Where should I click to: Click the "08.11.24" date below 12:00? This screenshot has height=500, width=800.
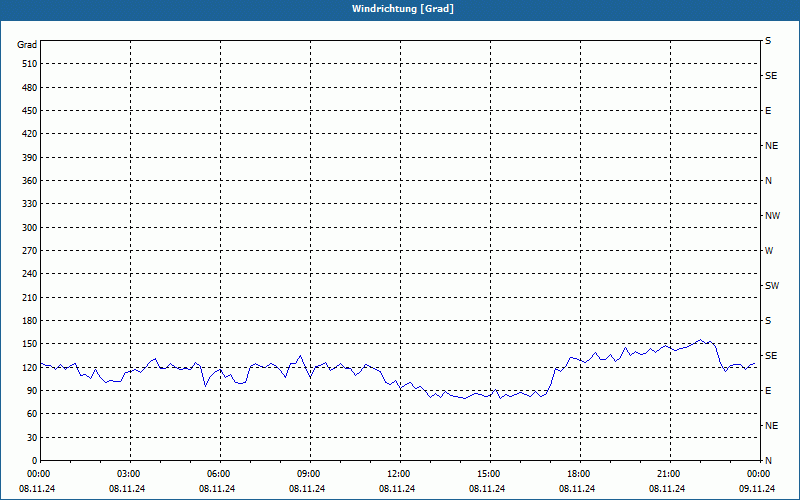397,489
